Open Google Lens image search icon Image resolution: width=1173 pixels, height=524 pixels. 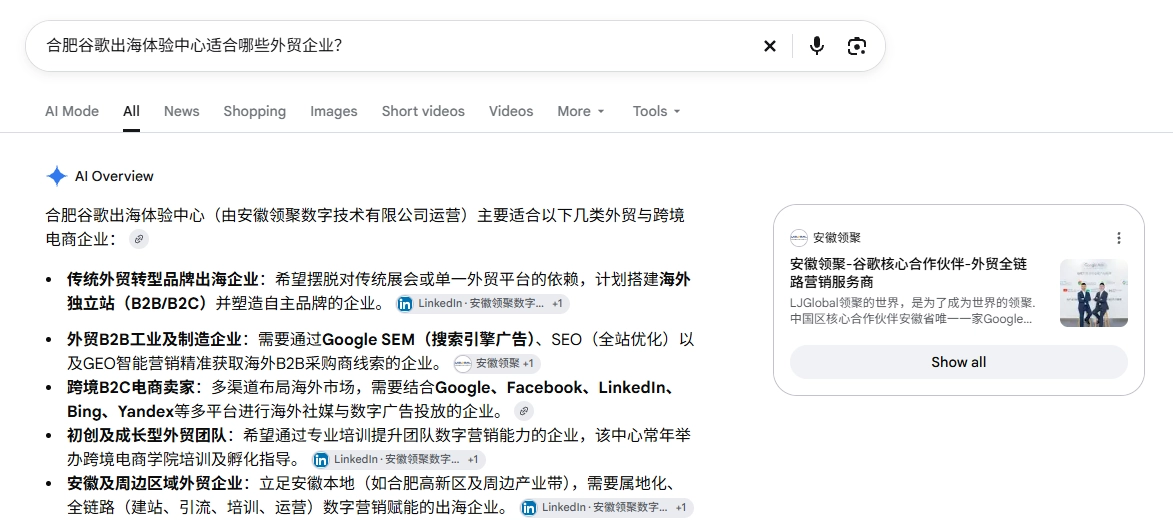click(857, 46)
